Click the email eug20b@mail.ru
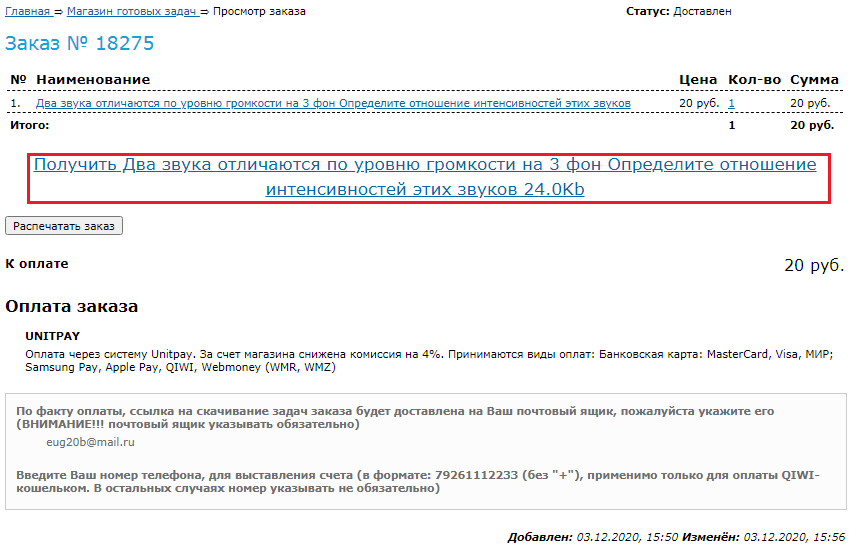This screenshot has height=555, width=857. tap(90, 442)
